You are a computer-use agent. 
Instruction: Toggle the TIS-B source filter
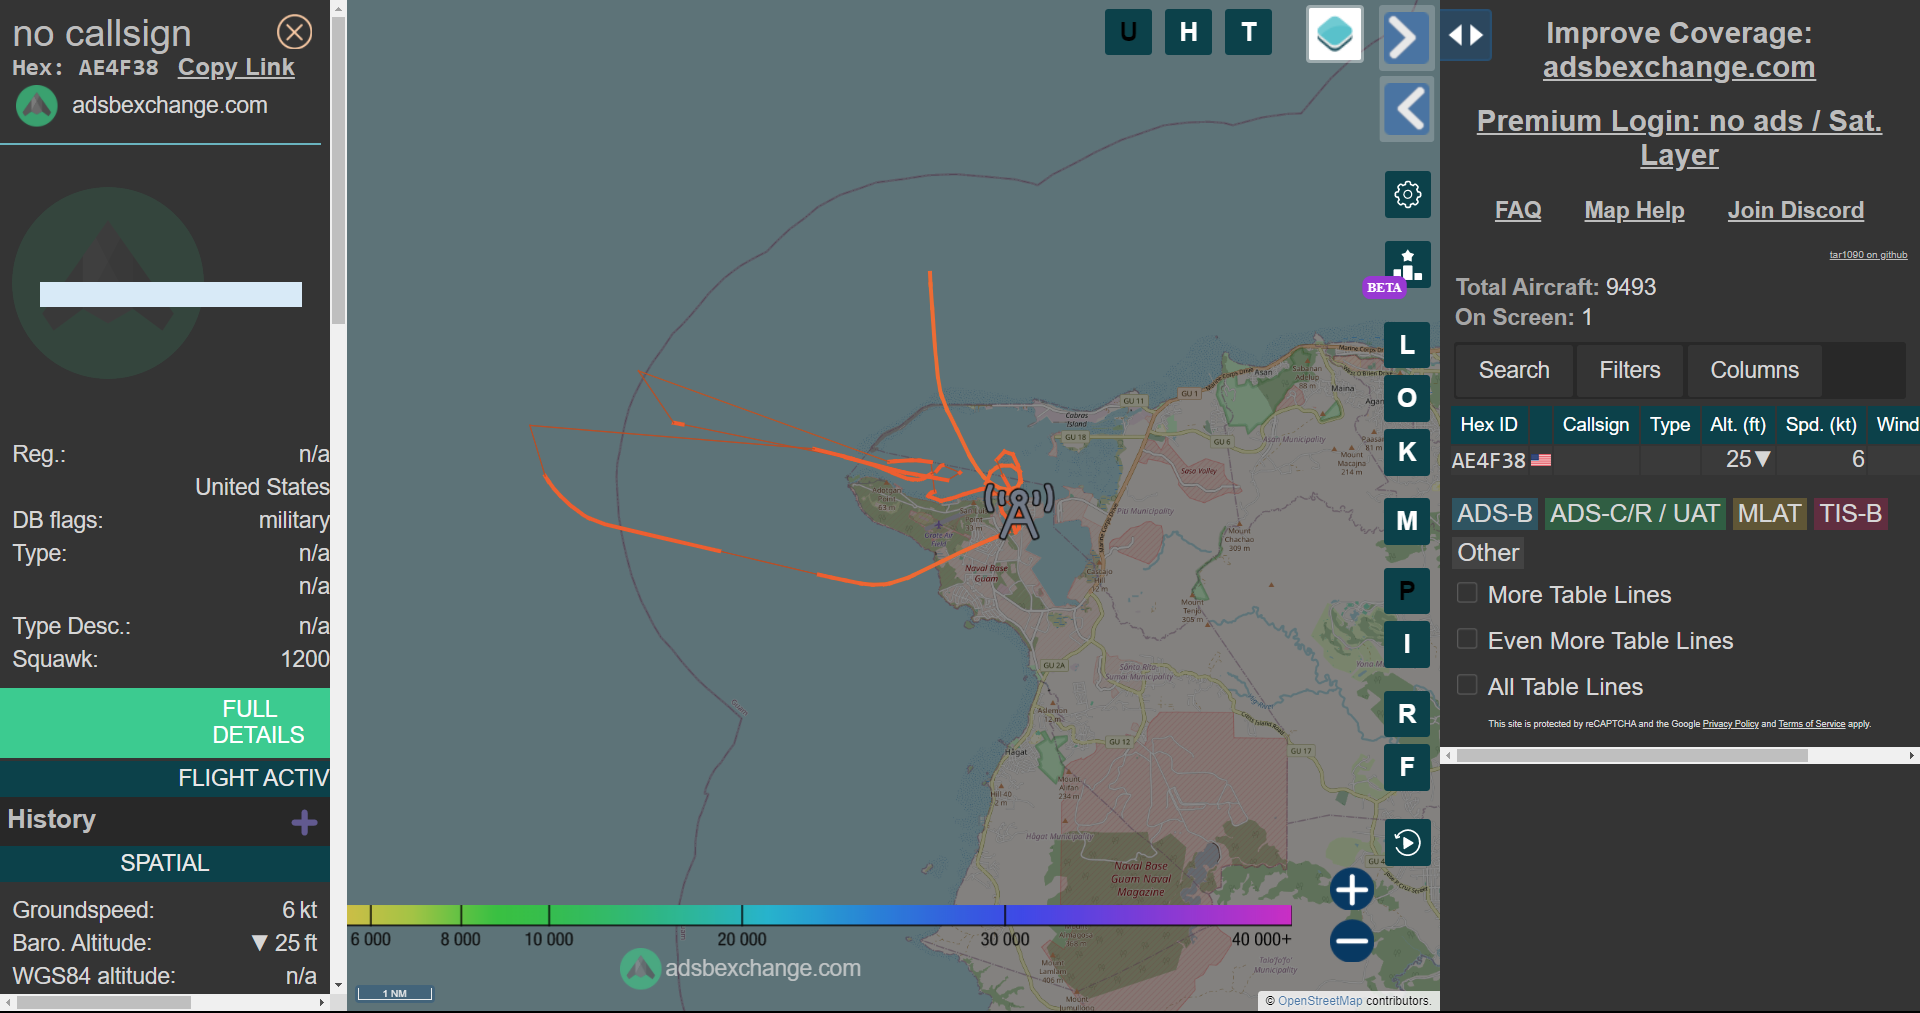point(1850,514)
